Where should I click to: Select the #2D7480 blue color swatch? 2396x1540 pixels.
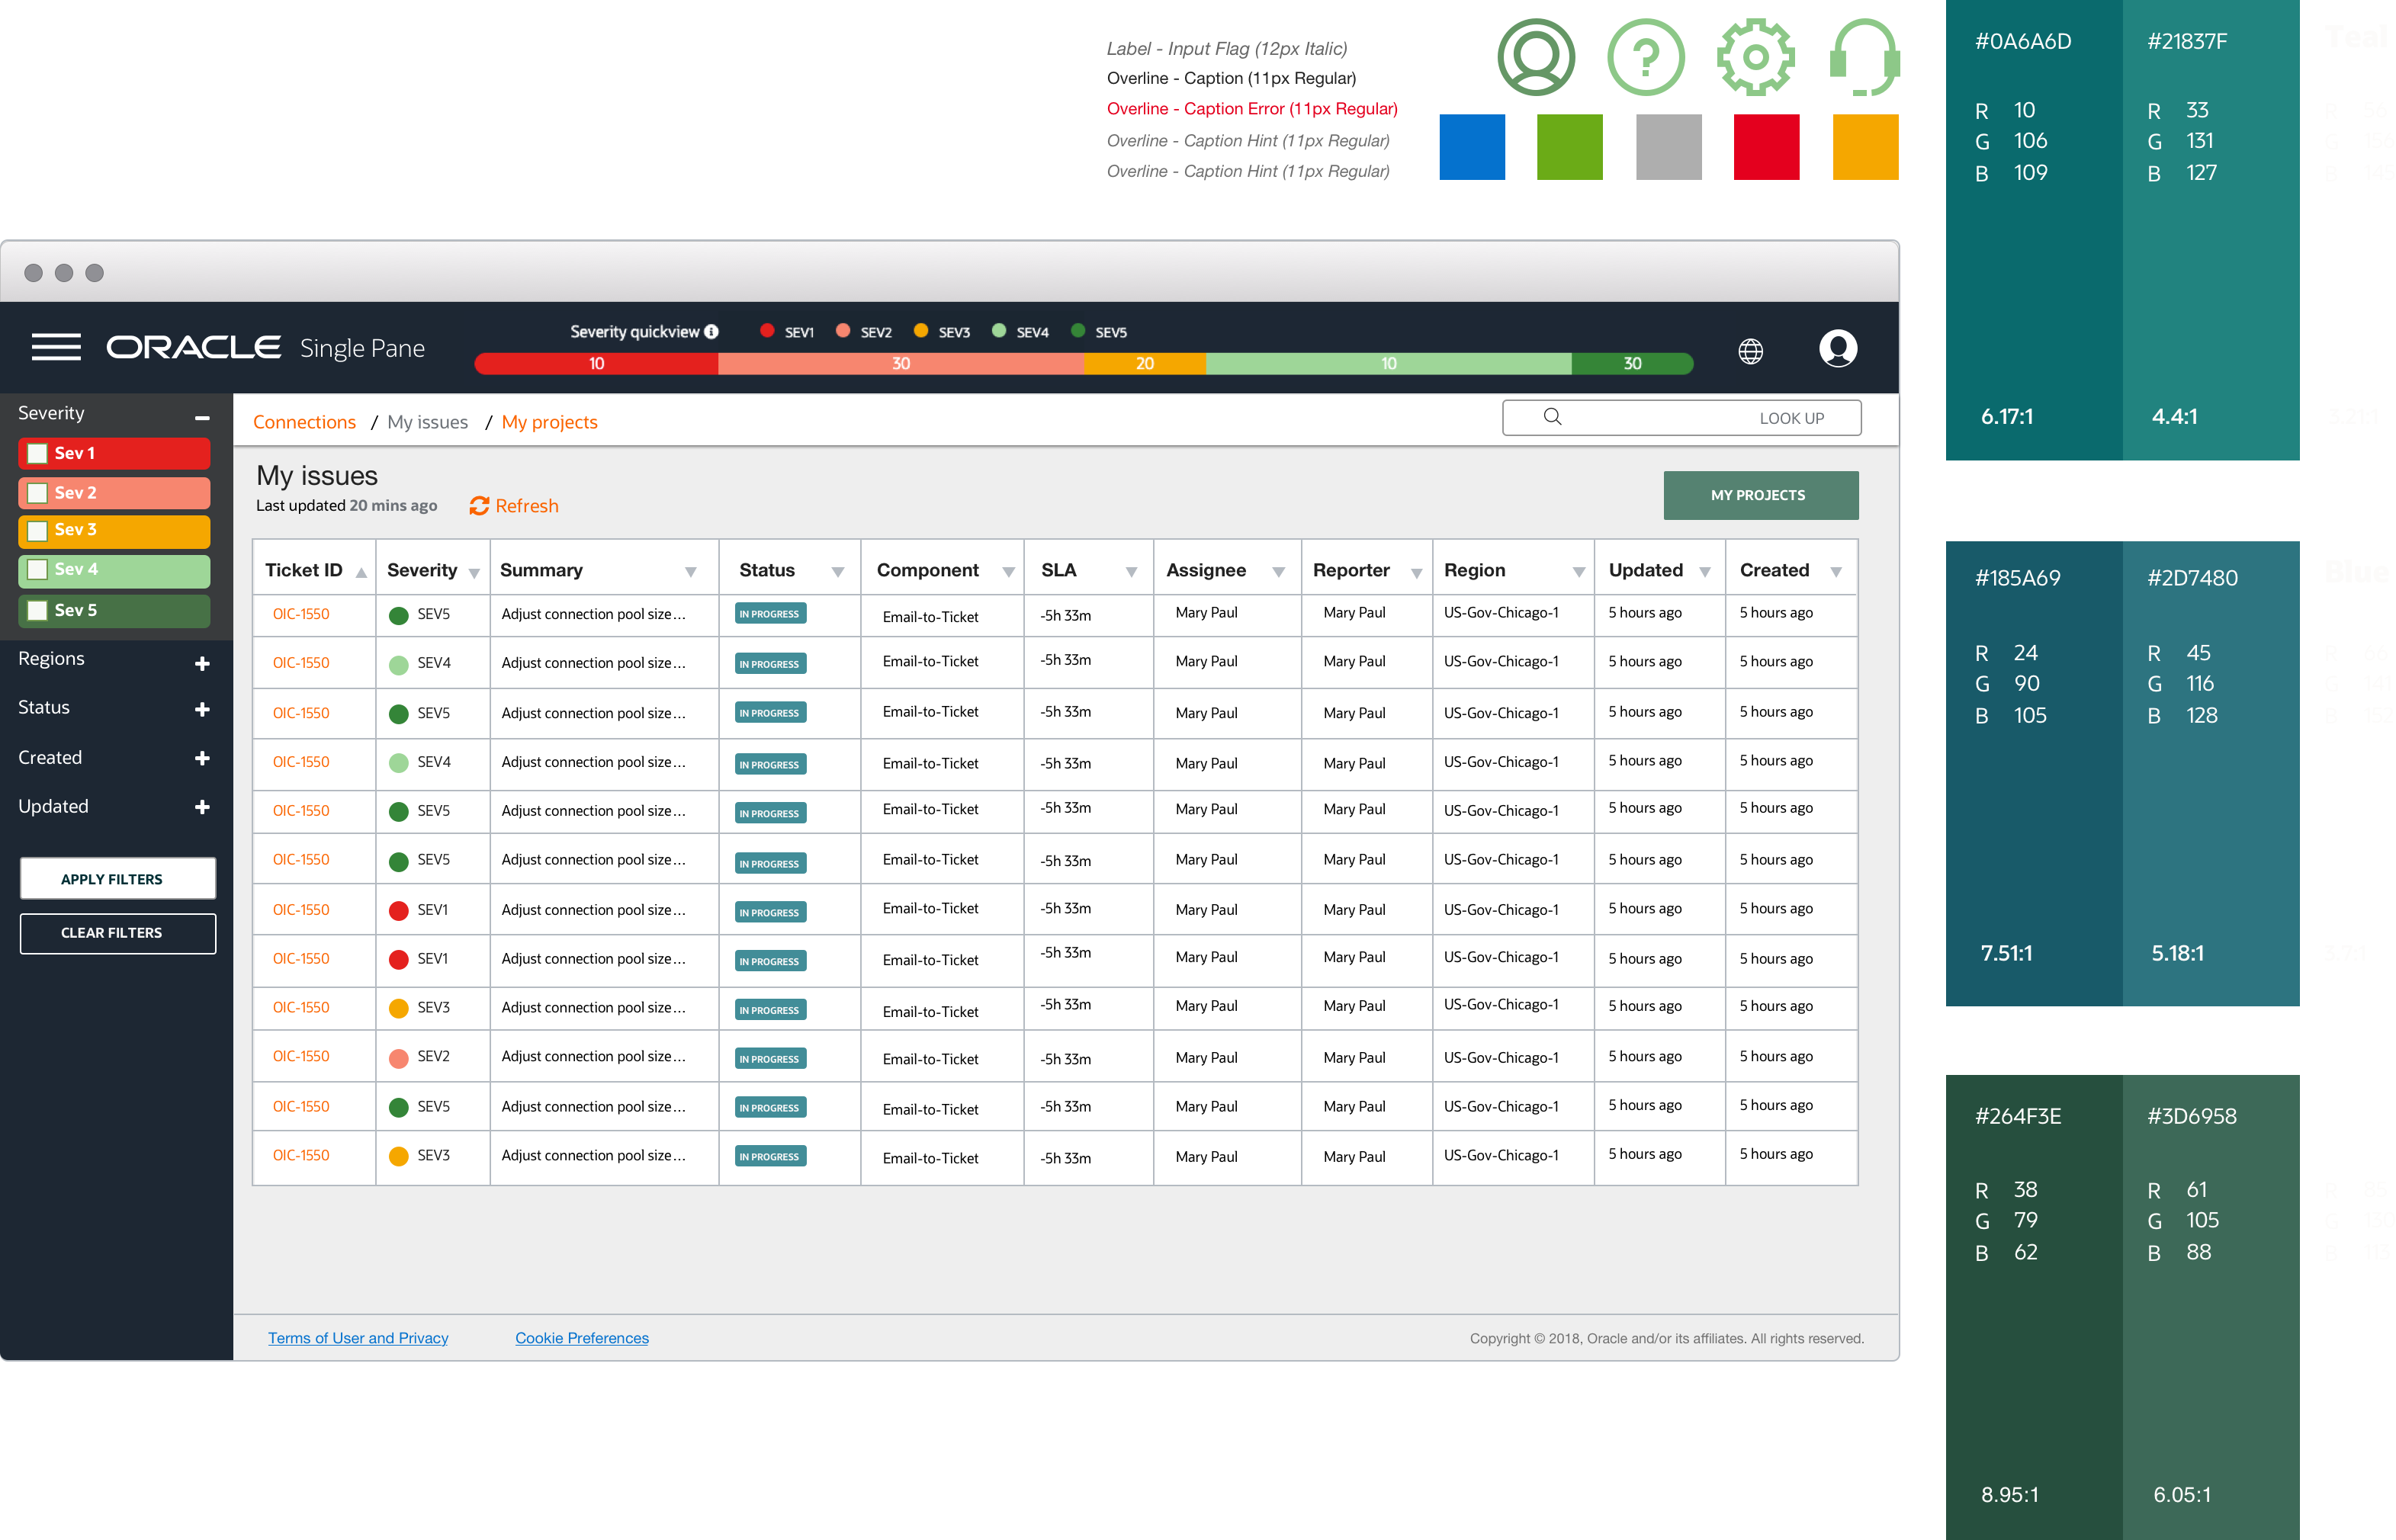pyautogui.click(x=2210, y=773)
